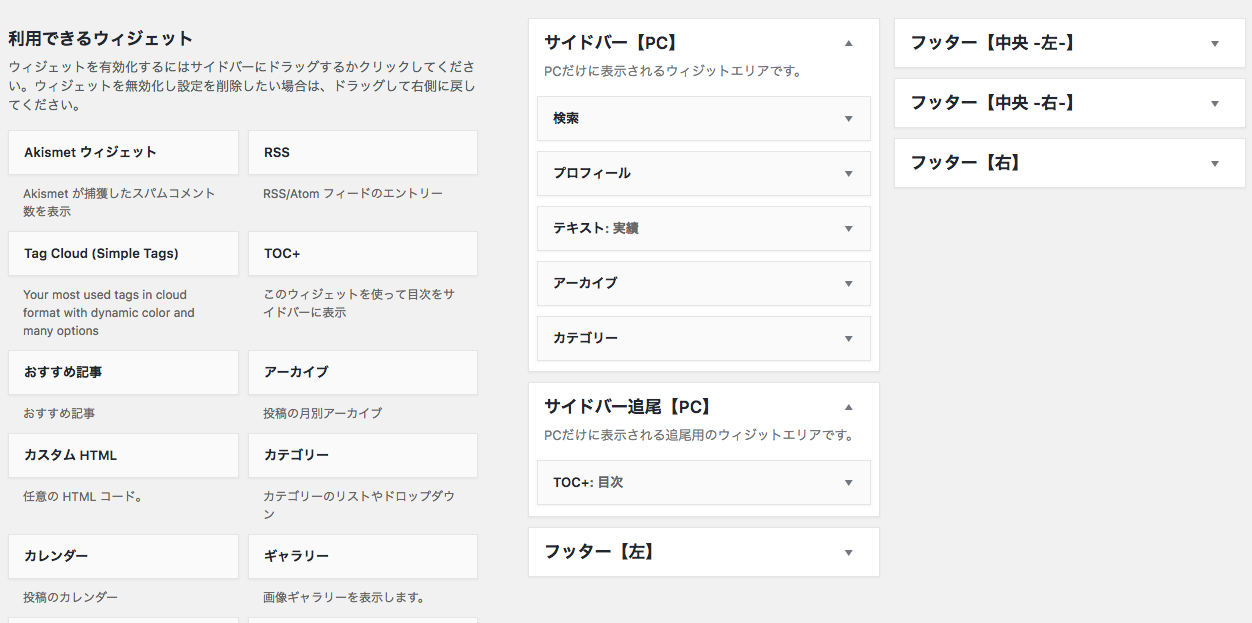Viewport: 1252px width, 623px height.
Task: Collapse the サイドバー【PC】 area arrow
Action: click(849, 43)
